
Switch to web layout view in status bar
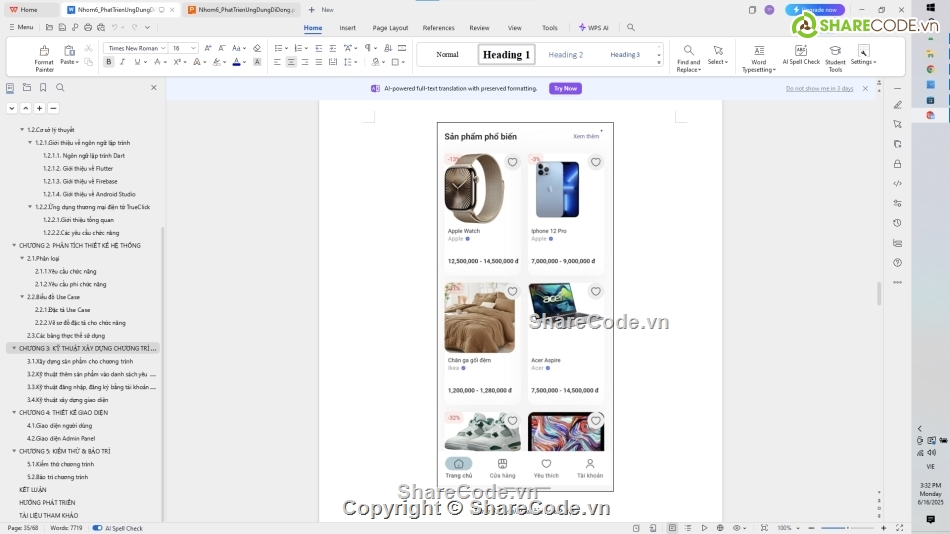click(x=720, y=528)
